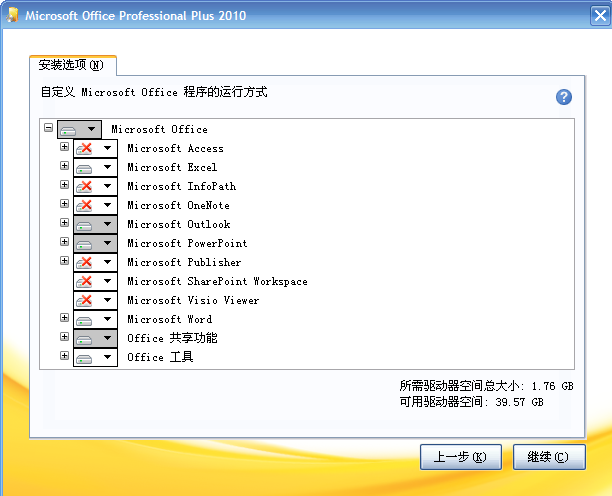The height and width of the screenshot is (496, 612).
Task: Click the Office installer icon in title bar
Action: [13, 15]
